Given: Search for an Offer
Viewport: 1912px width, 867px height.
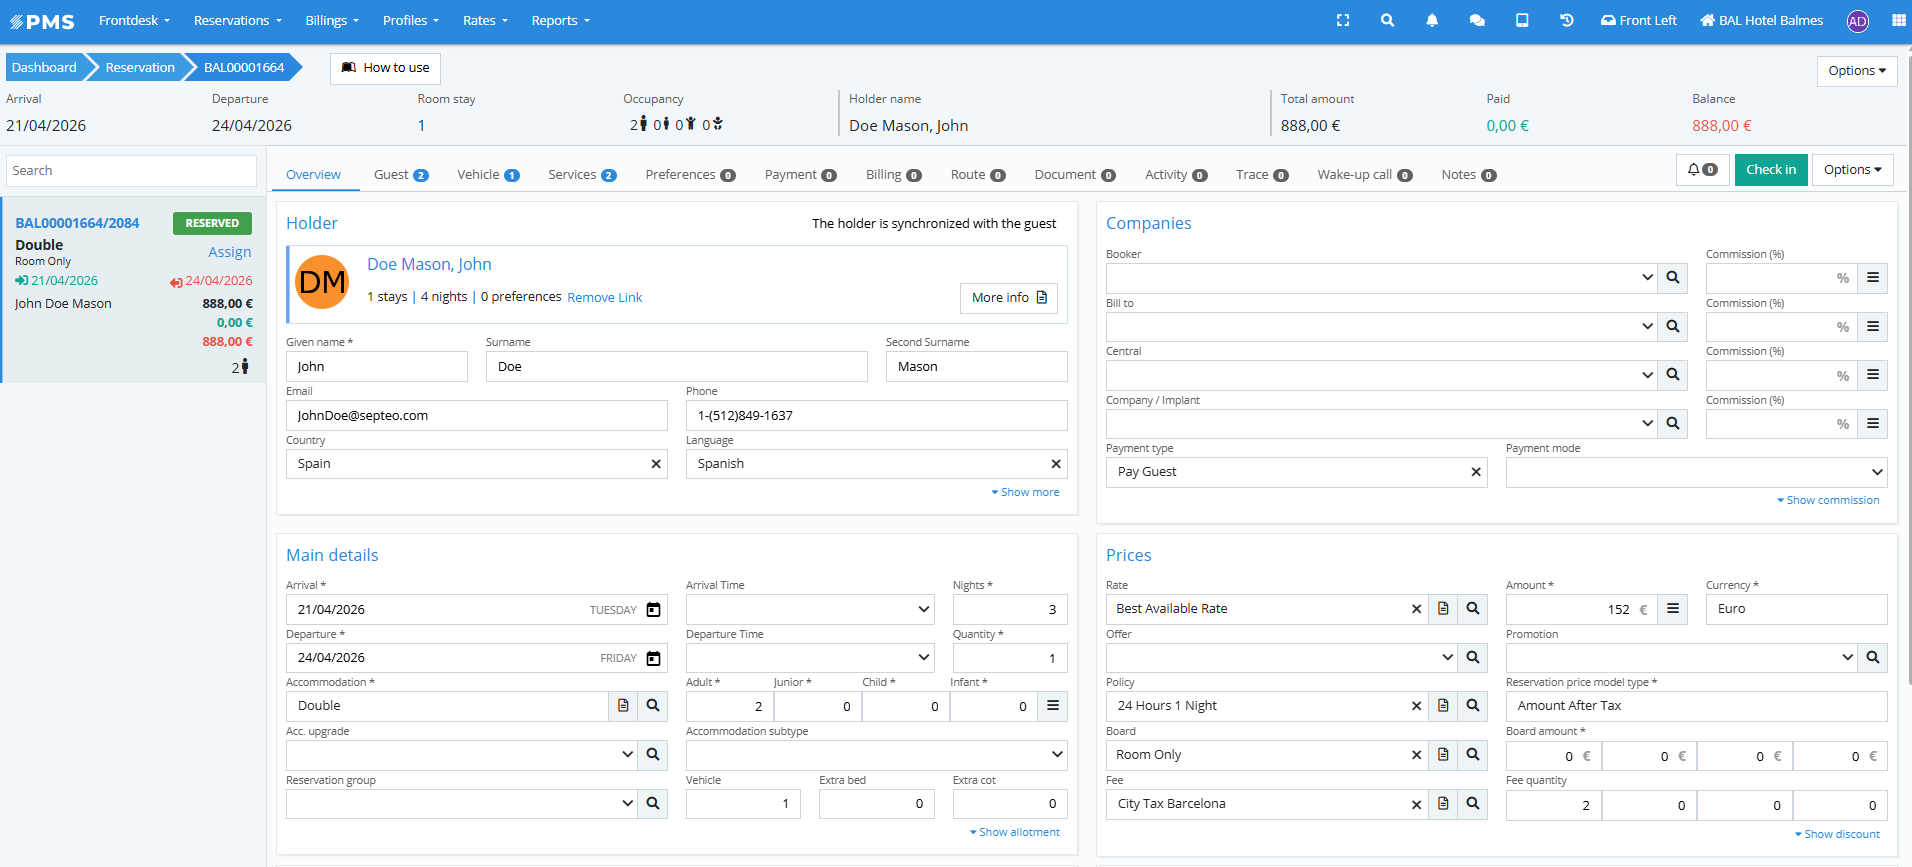Looking at the screenshot, I should point(1473,658).
